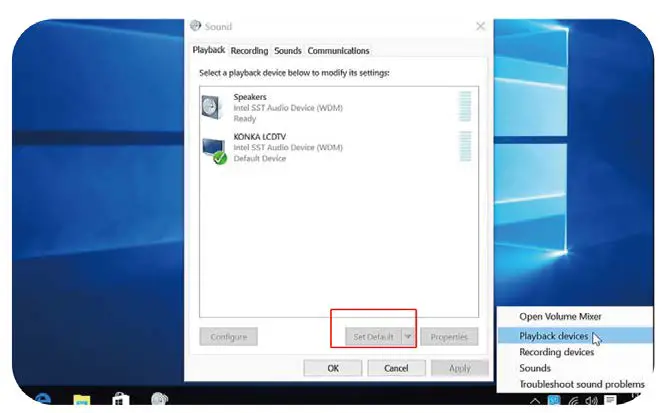Switch to the Playback tab

[208, 50]
